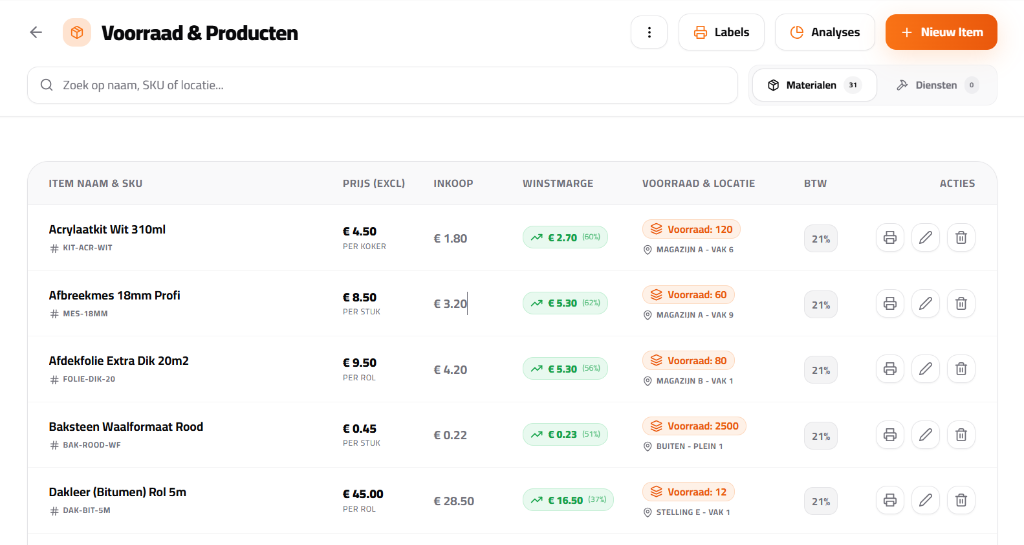Image resolution: width=1024 pixels, height=545 pixels.
Task: Click the Voorraad: 60 stock badge
Action: tap(688, 295)
